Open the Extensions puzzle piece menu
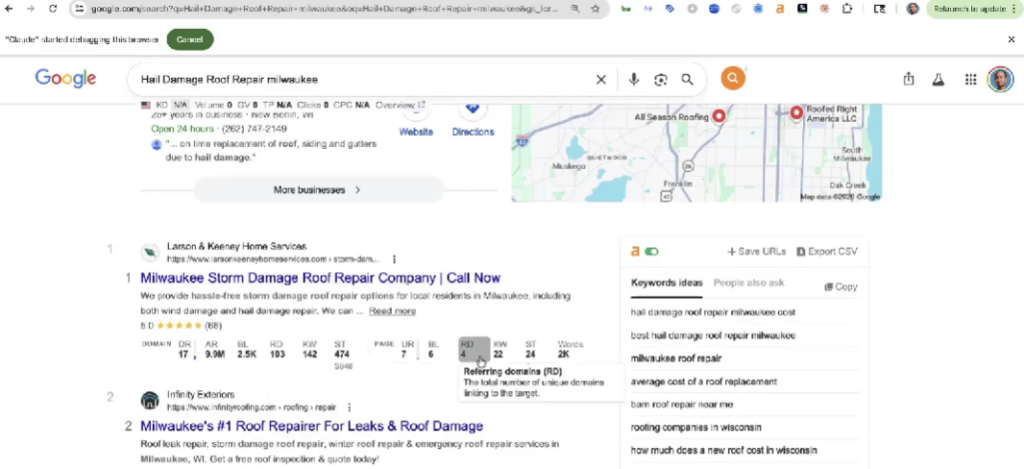 pos(847,9)
